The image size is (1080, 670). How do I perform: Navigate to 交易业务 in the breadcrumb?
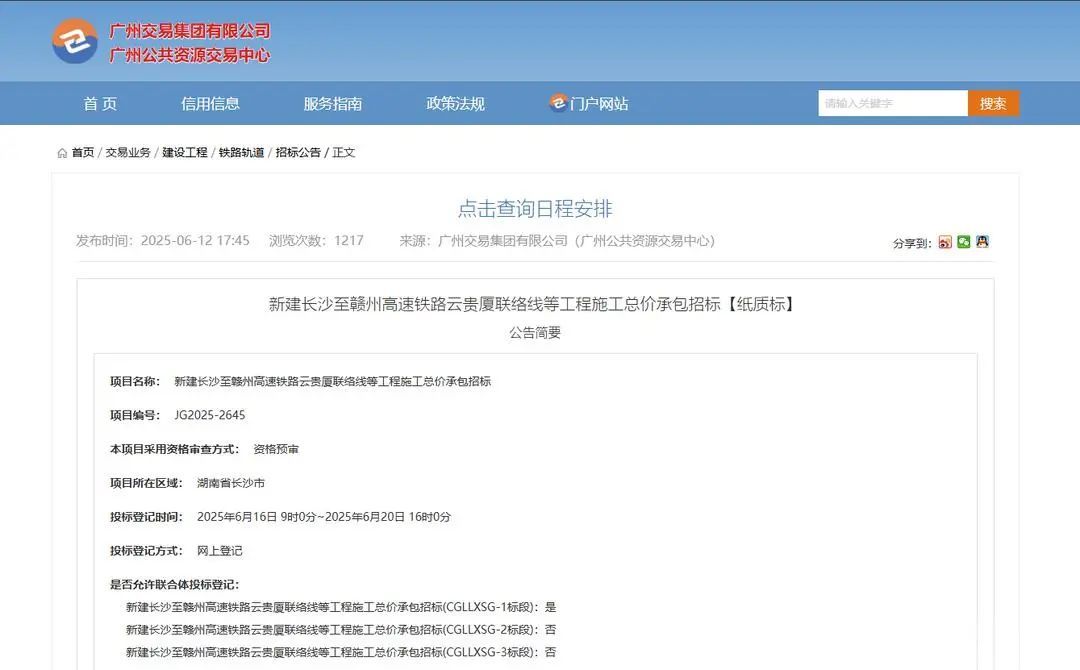(x=128, y=152)
